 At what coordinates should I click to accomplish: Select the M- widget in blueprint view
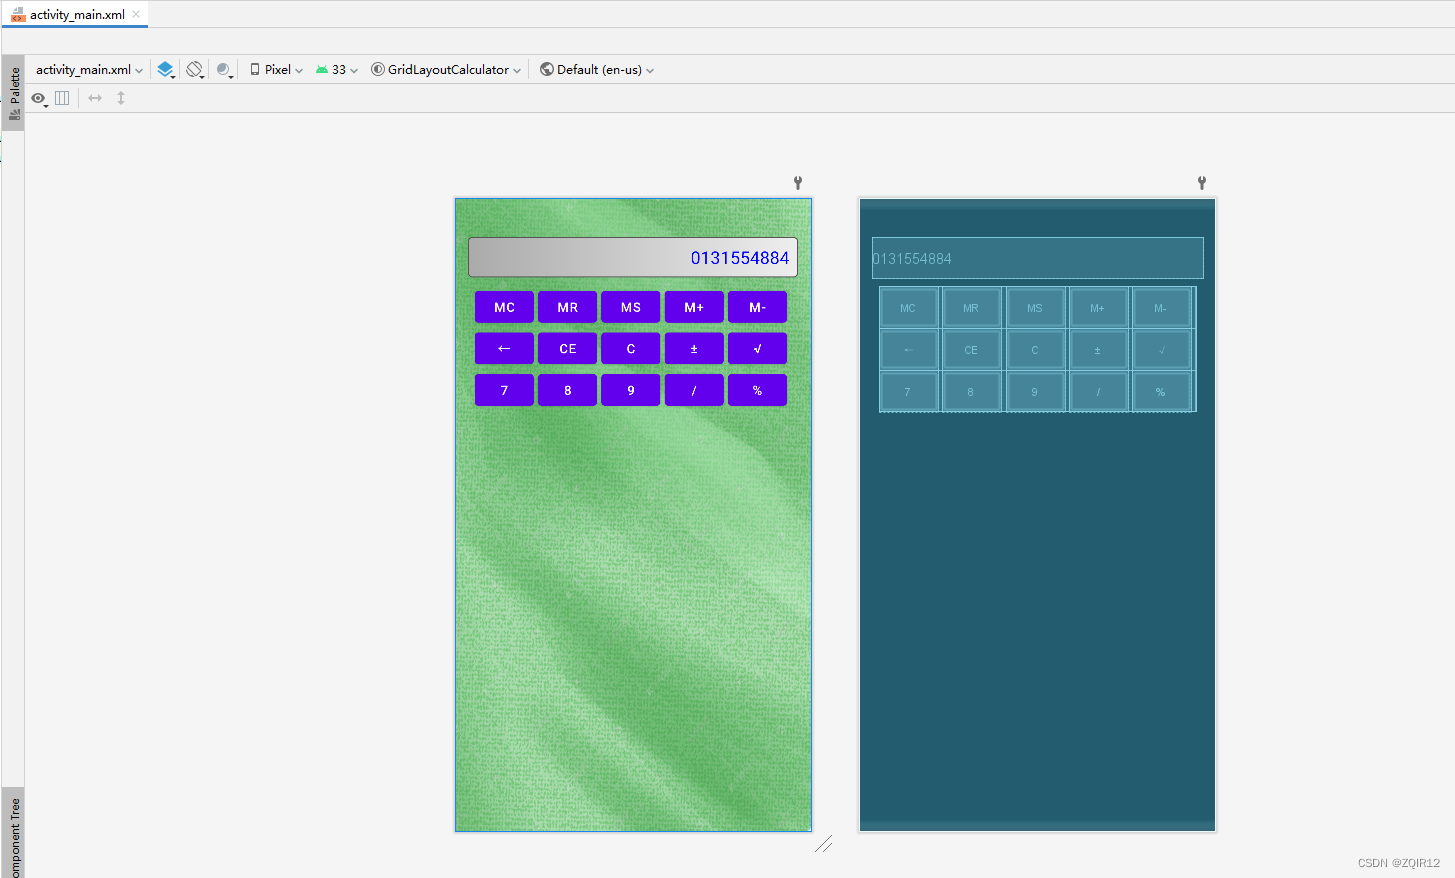click(x=1161, y=308)
